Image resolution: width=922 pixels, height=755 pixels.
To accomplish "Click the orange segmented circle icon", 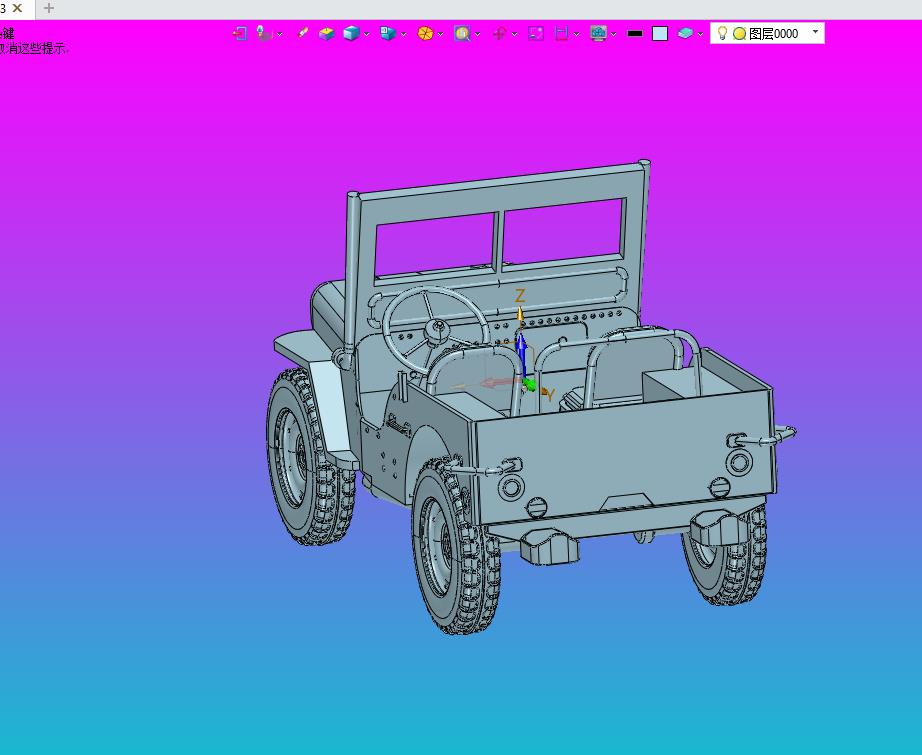I will (425, 34).
